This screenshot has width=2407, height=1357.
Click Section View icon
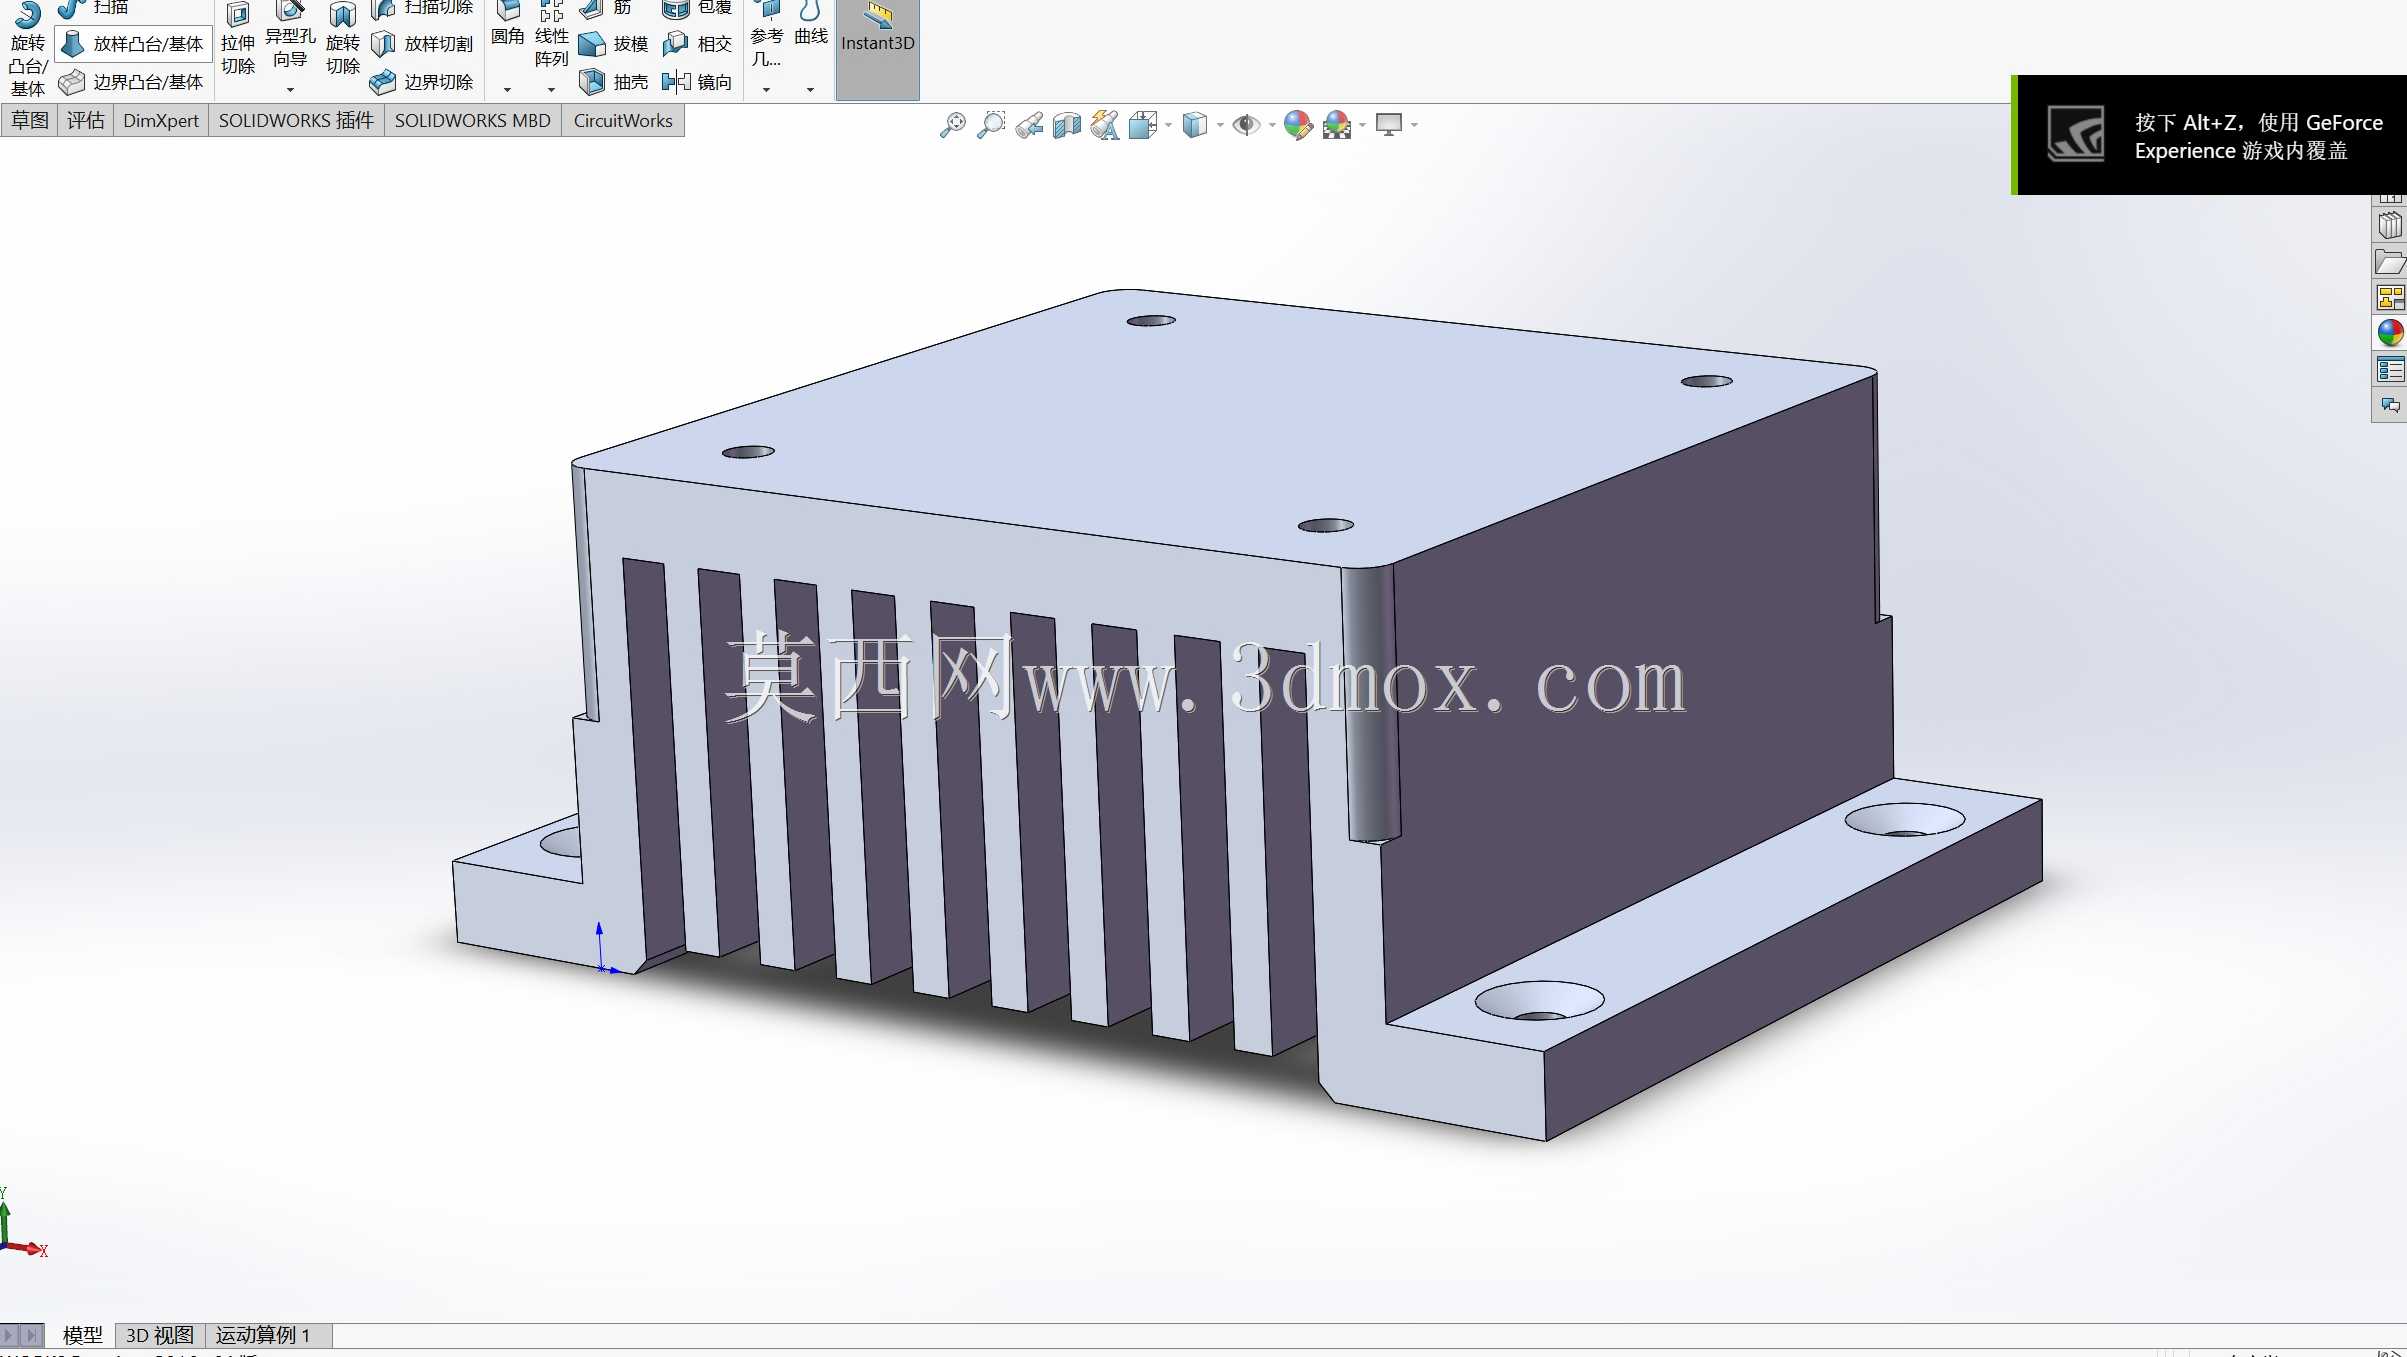tap(1067, 125)
